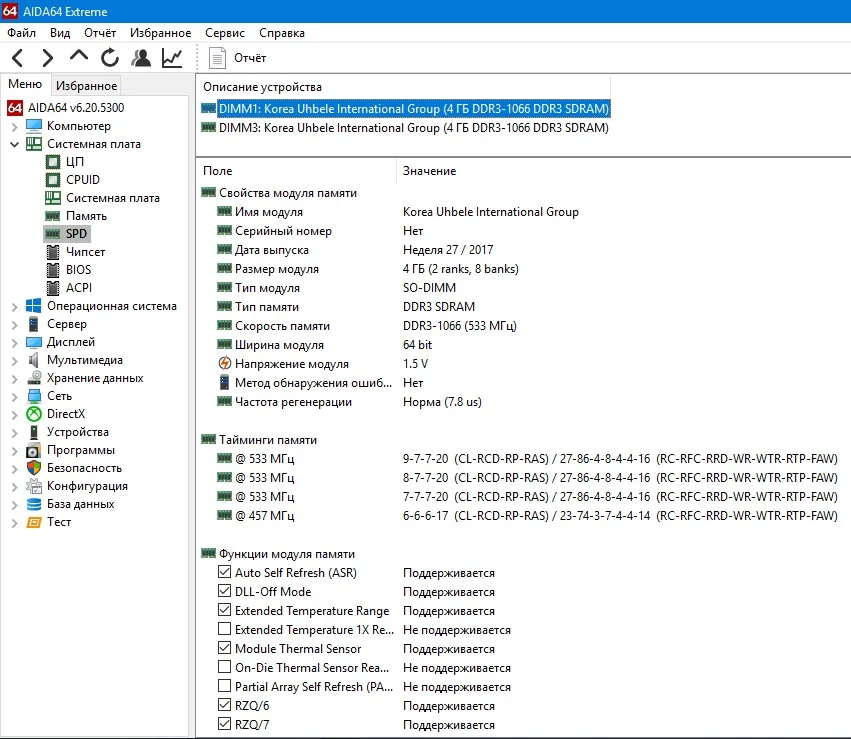Open the Память item icon
Image resolution: width=851 pixels, height=739 pixels.
click(x=53, y=216)
